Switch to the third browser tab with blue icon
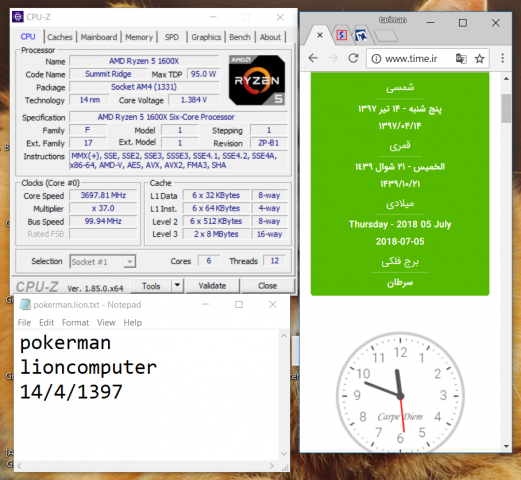 pyautogui.click(x=361, y=35)
